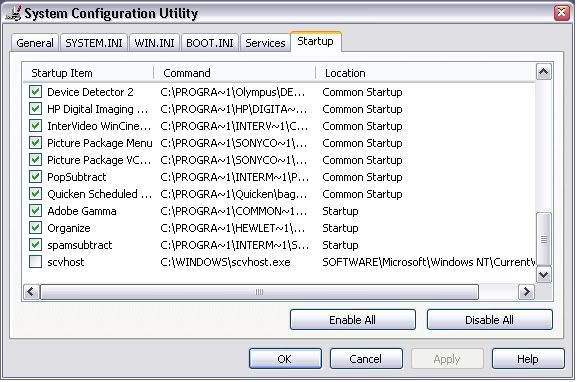Uncheck the Device Detector 2 checkbox

coord(35,92)
